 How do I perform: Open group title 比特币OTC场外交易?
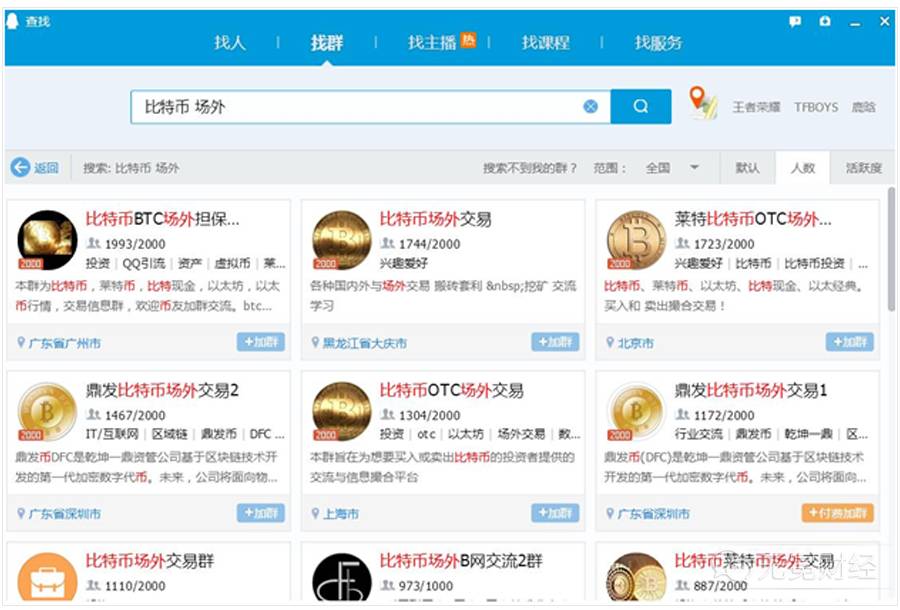(x=451, y=390)
